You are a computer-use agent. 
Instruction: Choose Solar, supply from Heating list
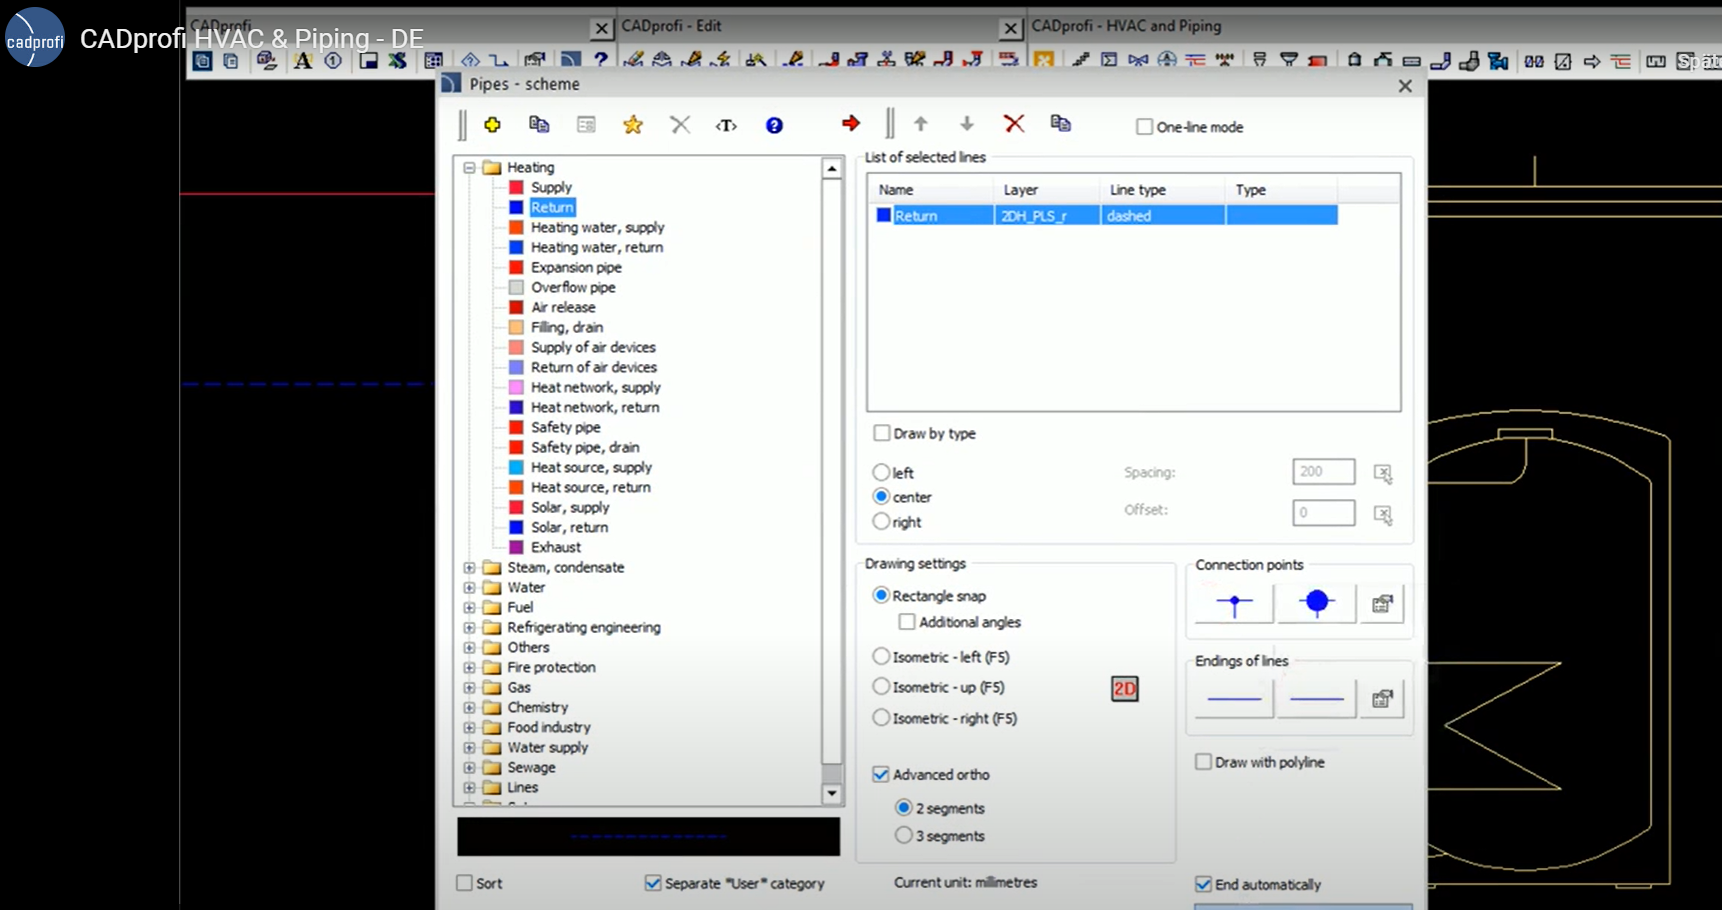pos(569,507)
